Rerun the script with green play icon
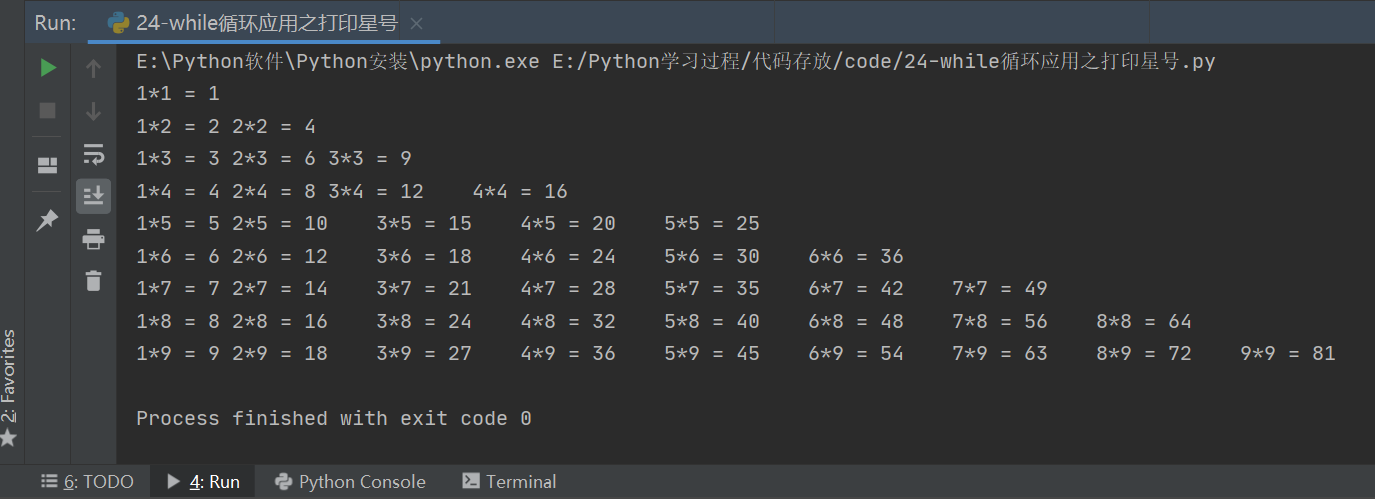The image size is (1375, 499). [48, 68]
